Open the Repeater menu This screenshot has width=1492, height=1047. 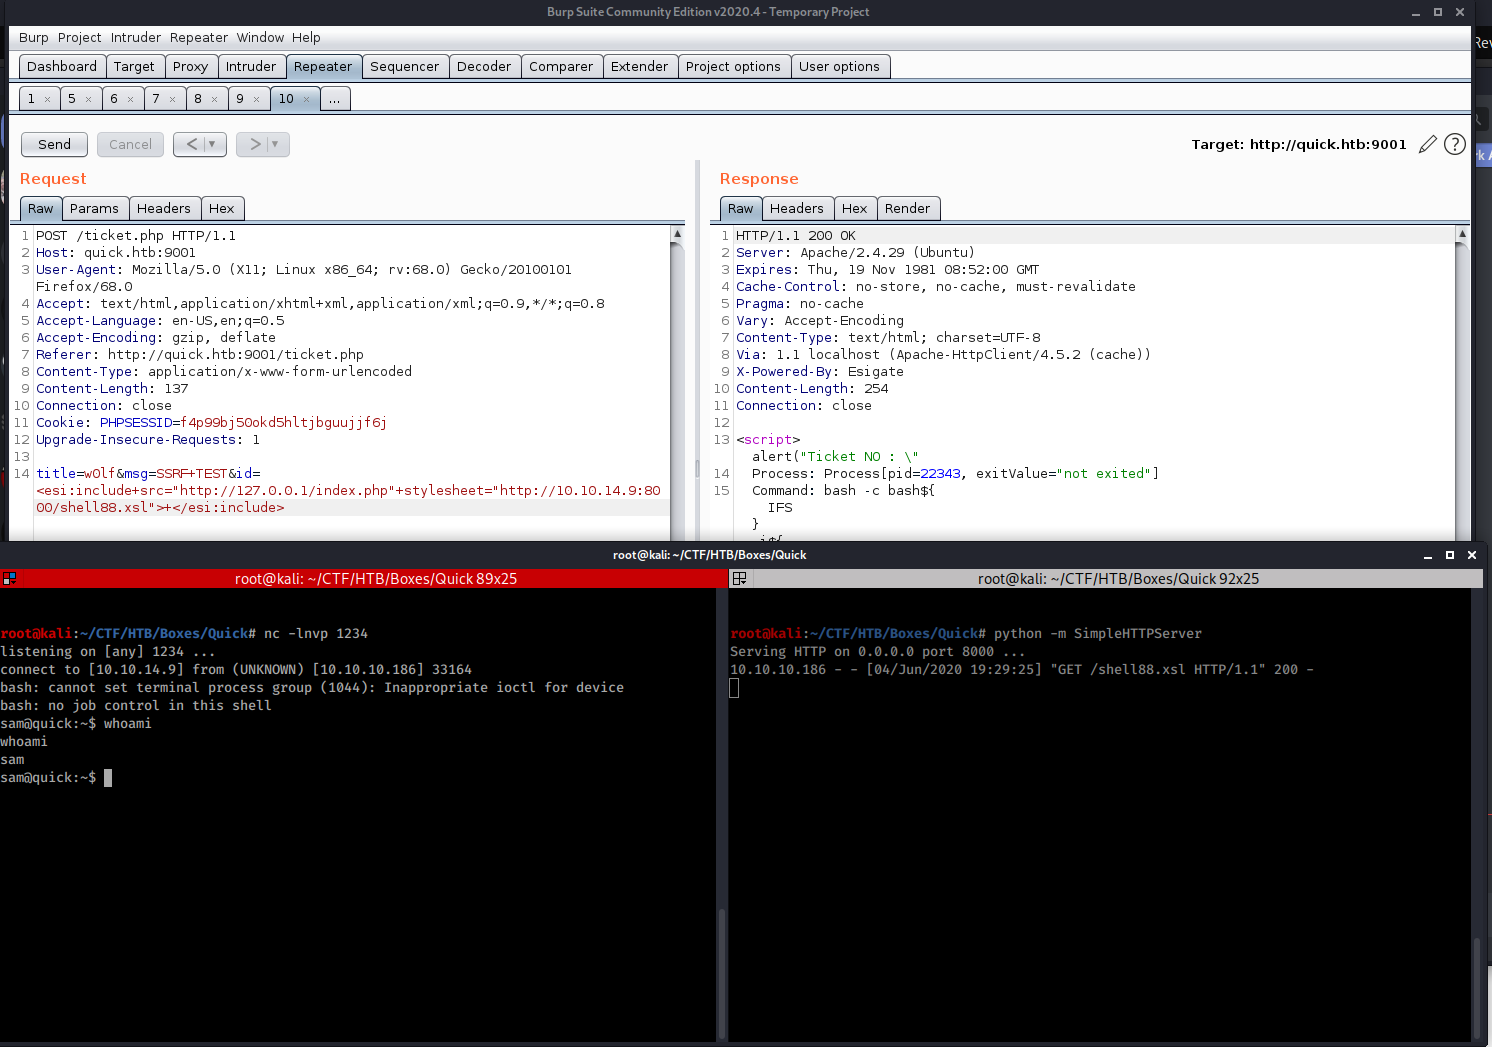pos(199,37)
